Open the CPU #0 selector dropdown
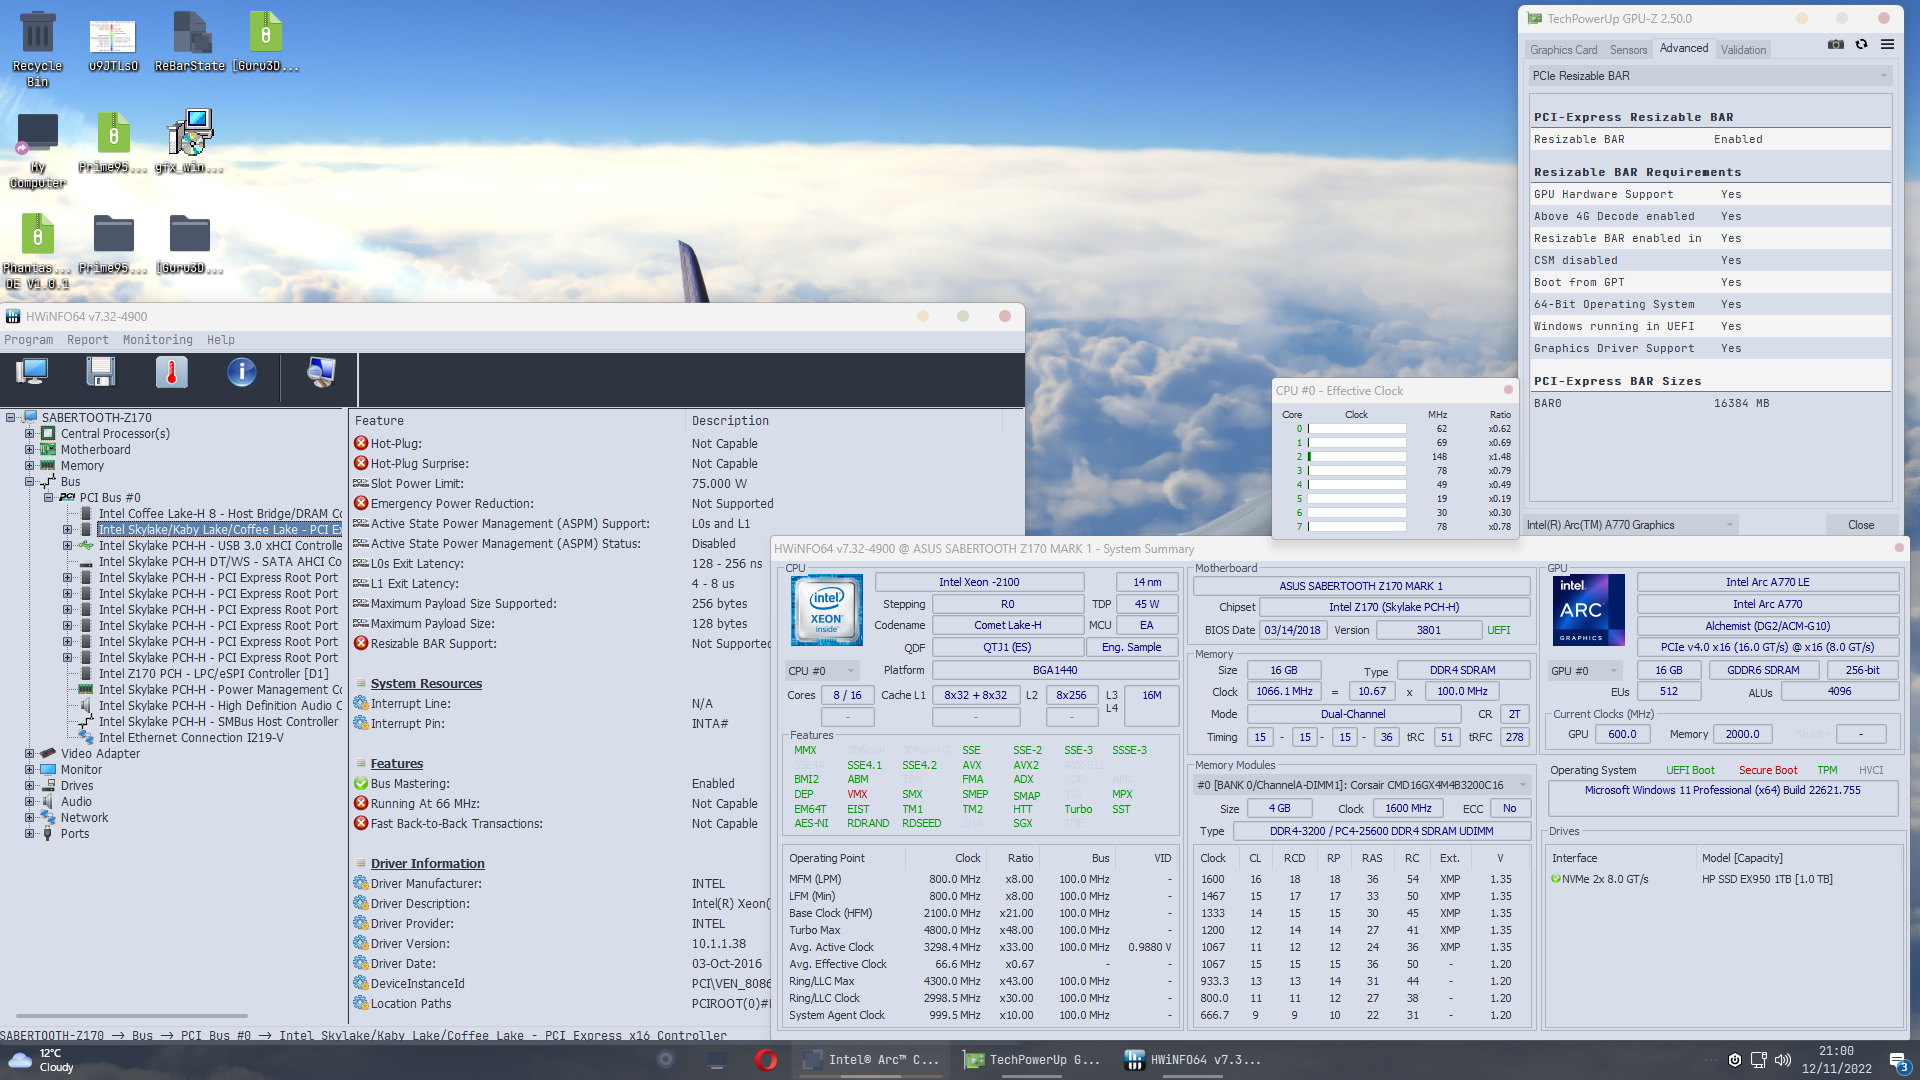Image resolution: width=1920 pixels, height=1080 pixels. point(822,671)
